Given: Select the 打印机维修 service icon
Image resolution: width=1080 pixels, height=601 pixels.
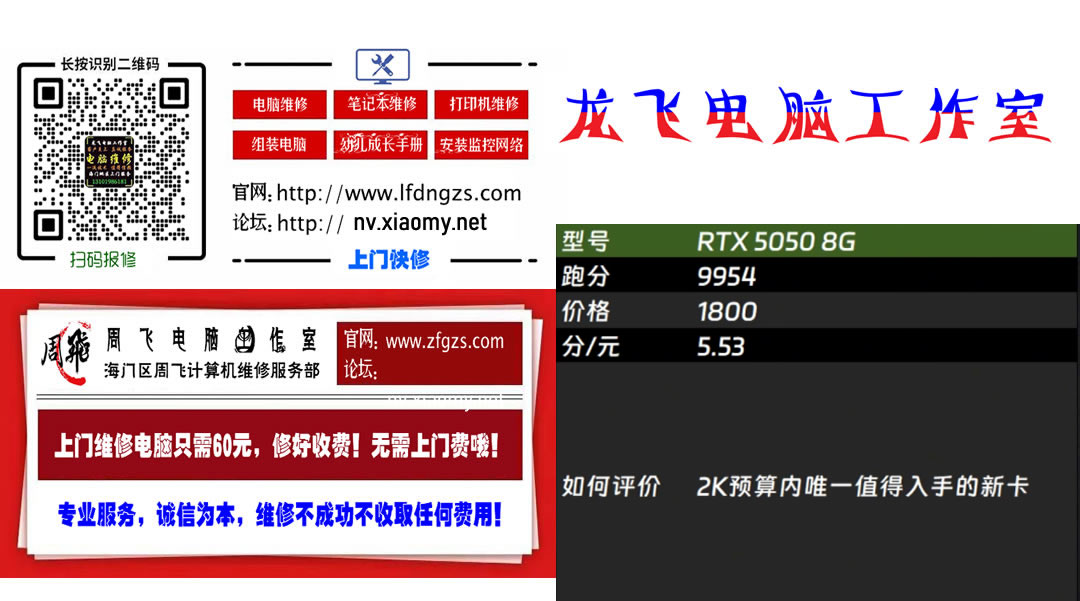Looking at the screenshot, I should [x=481, y=105].
